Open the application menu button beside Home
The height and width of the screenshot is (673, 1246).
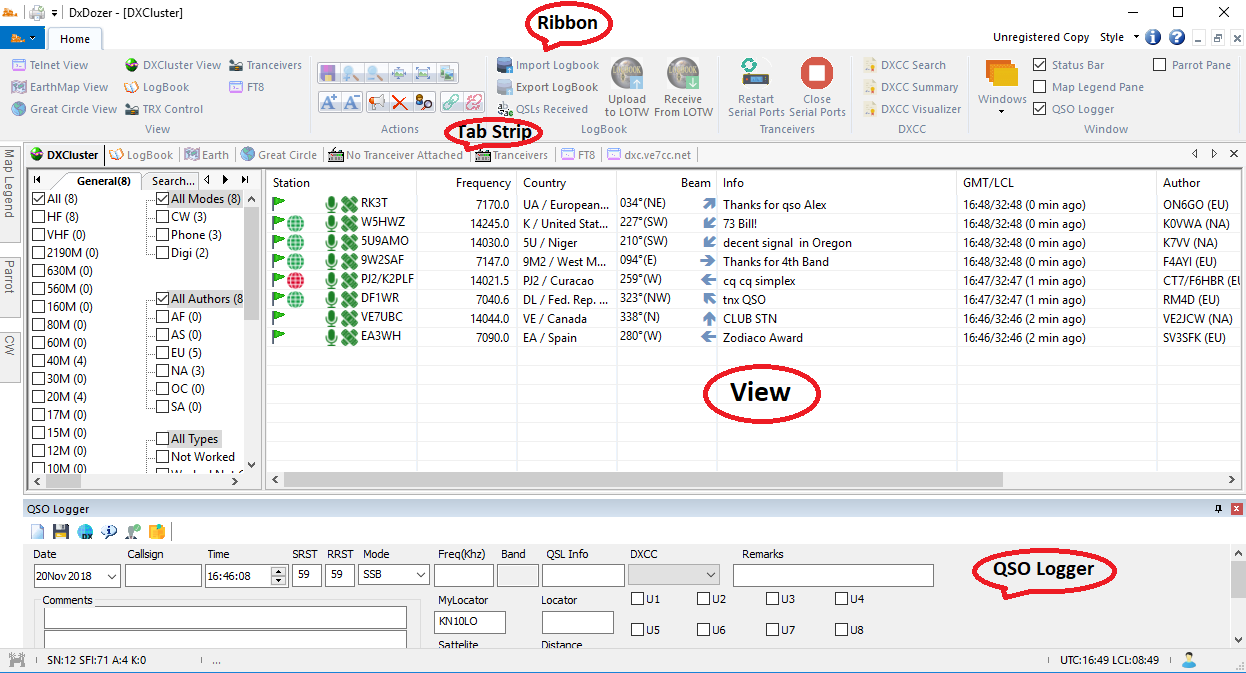tap(23, 39)
